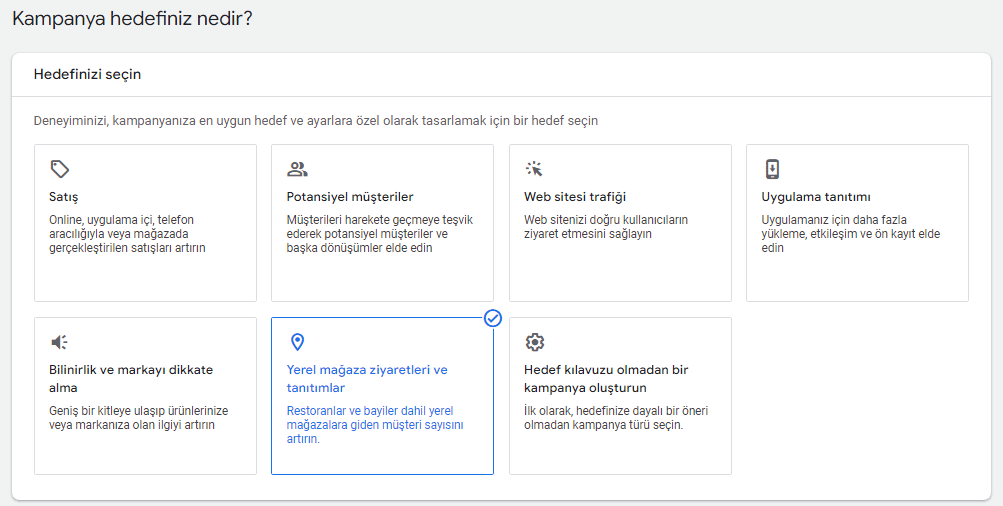Click the people icon for Potansiyel müşteriler
The height and width of the screenshot is (506, 1003).
pyautogui.click(x=297, y=169)
